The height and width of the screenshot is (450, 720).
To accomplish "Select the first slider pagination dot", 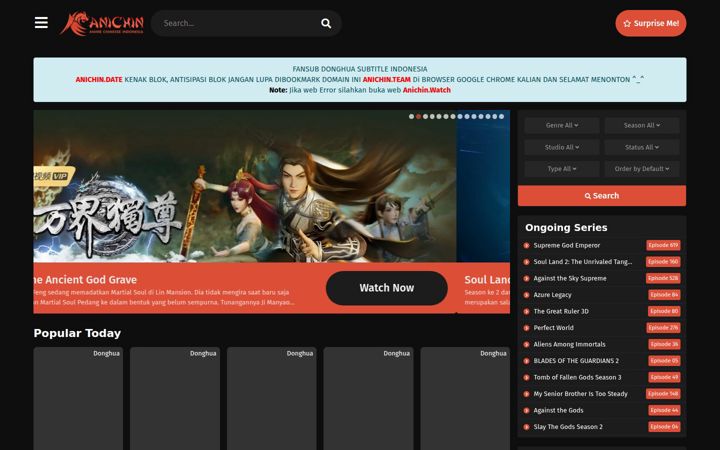I will (x=411, y=117).
